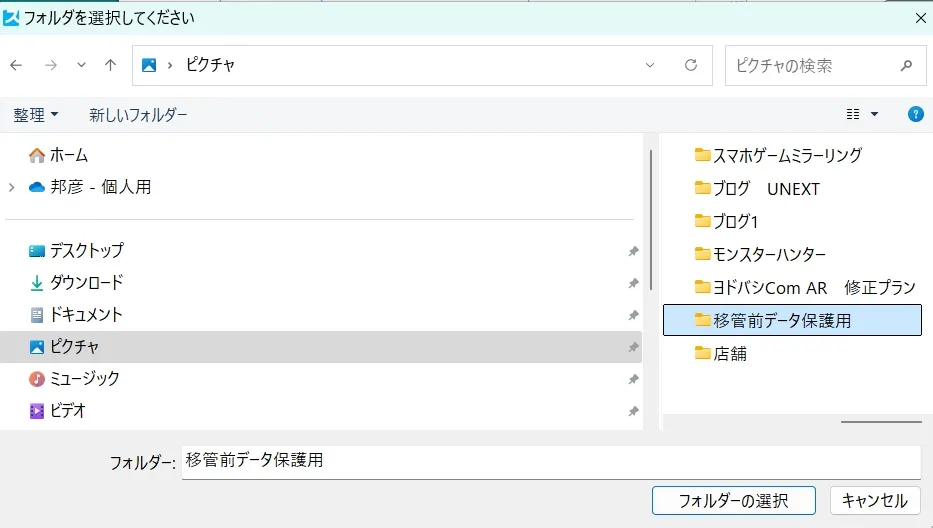The height and width of the screenshot is (528, 933).
Task: Click the フォルダー name input field
Action: (x=550, y=462)
